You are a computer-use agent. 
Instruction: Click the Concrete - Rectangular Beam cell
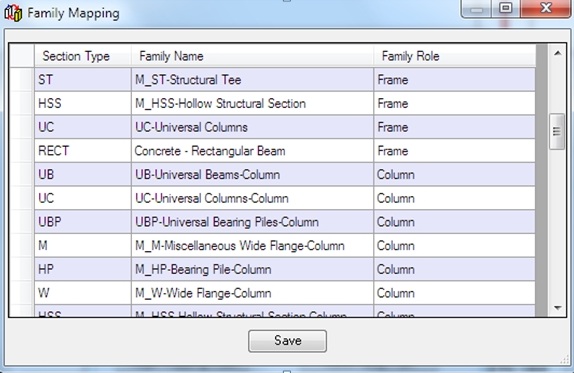252,151
